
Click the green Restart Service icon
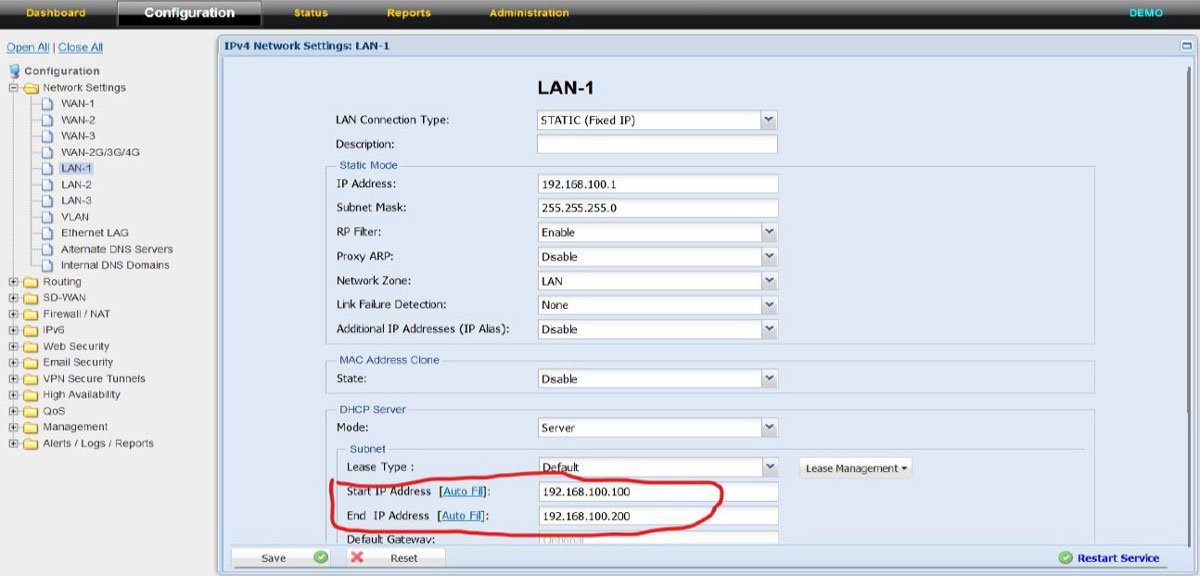1065,558
